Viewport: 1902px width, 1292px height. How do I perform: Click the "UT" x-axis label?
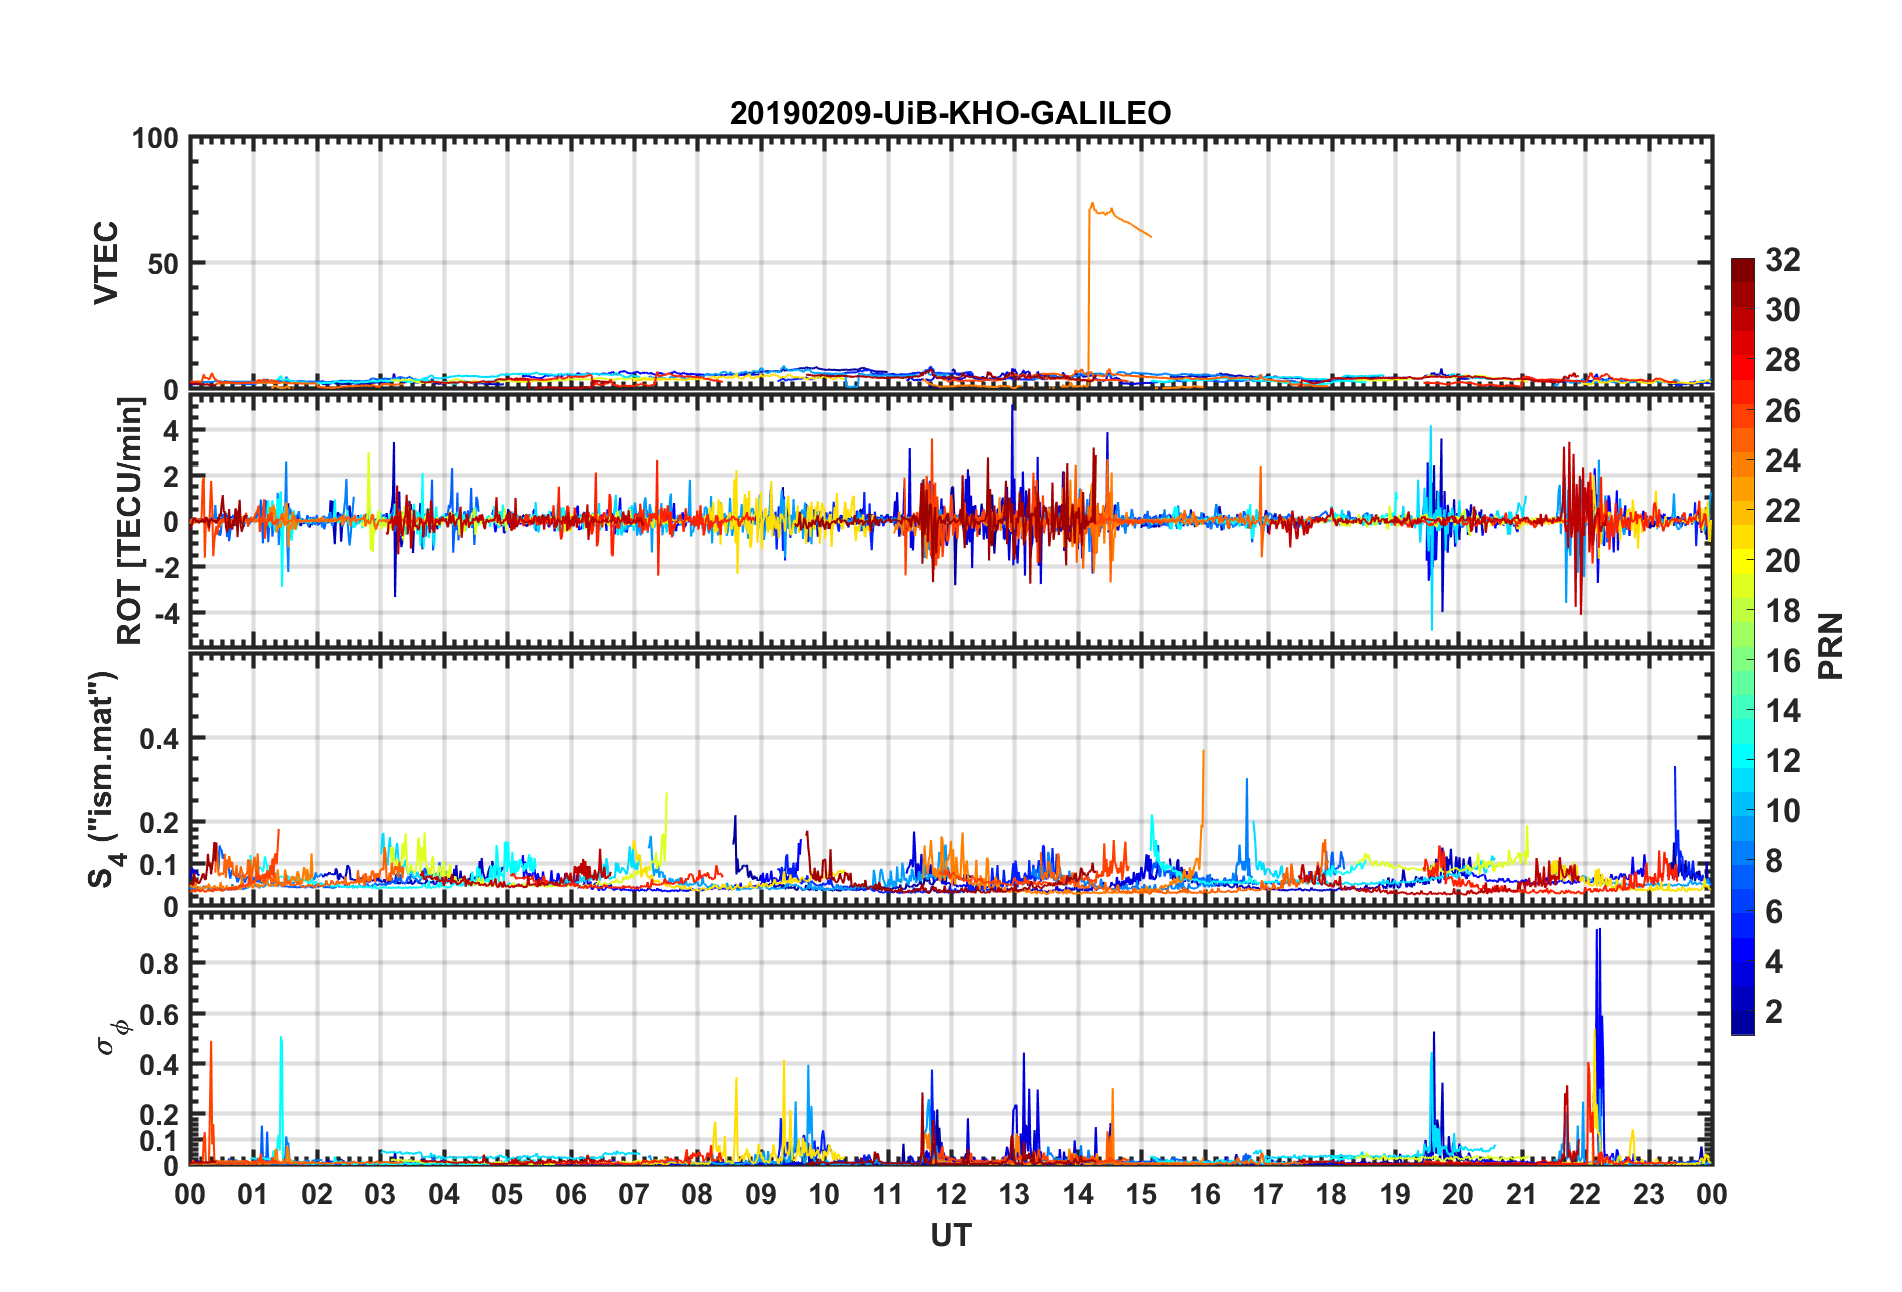(x=950, y=1236)
